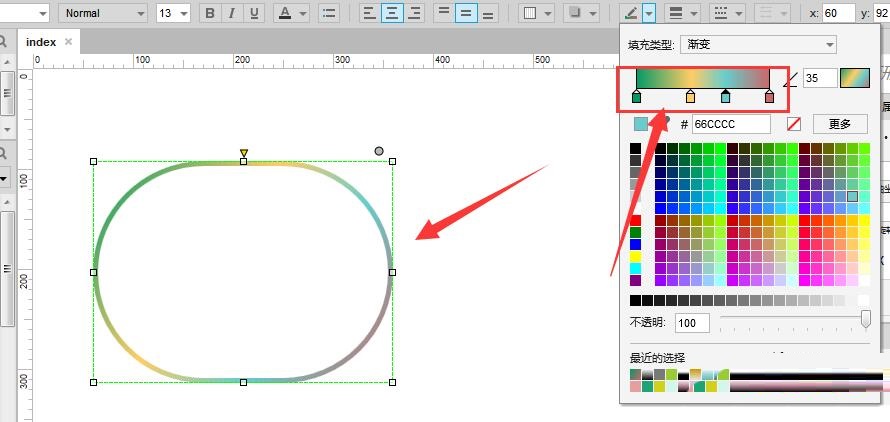Open the font size 13 dropdown
Image resolution: width=890 pixels, height=422 pixels.
173,13
